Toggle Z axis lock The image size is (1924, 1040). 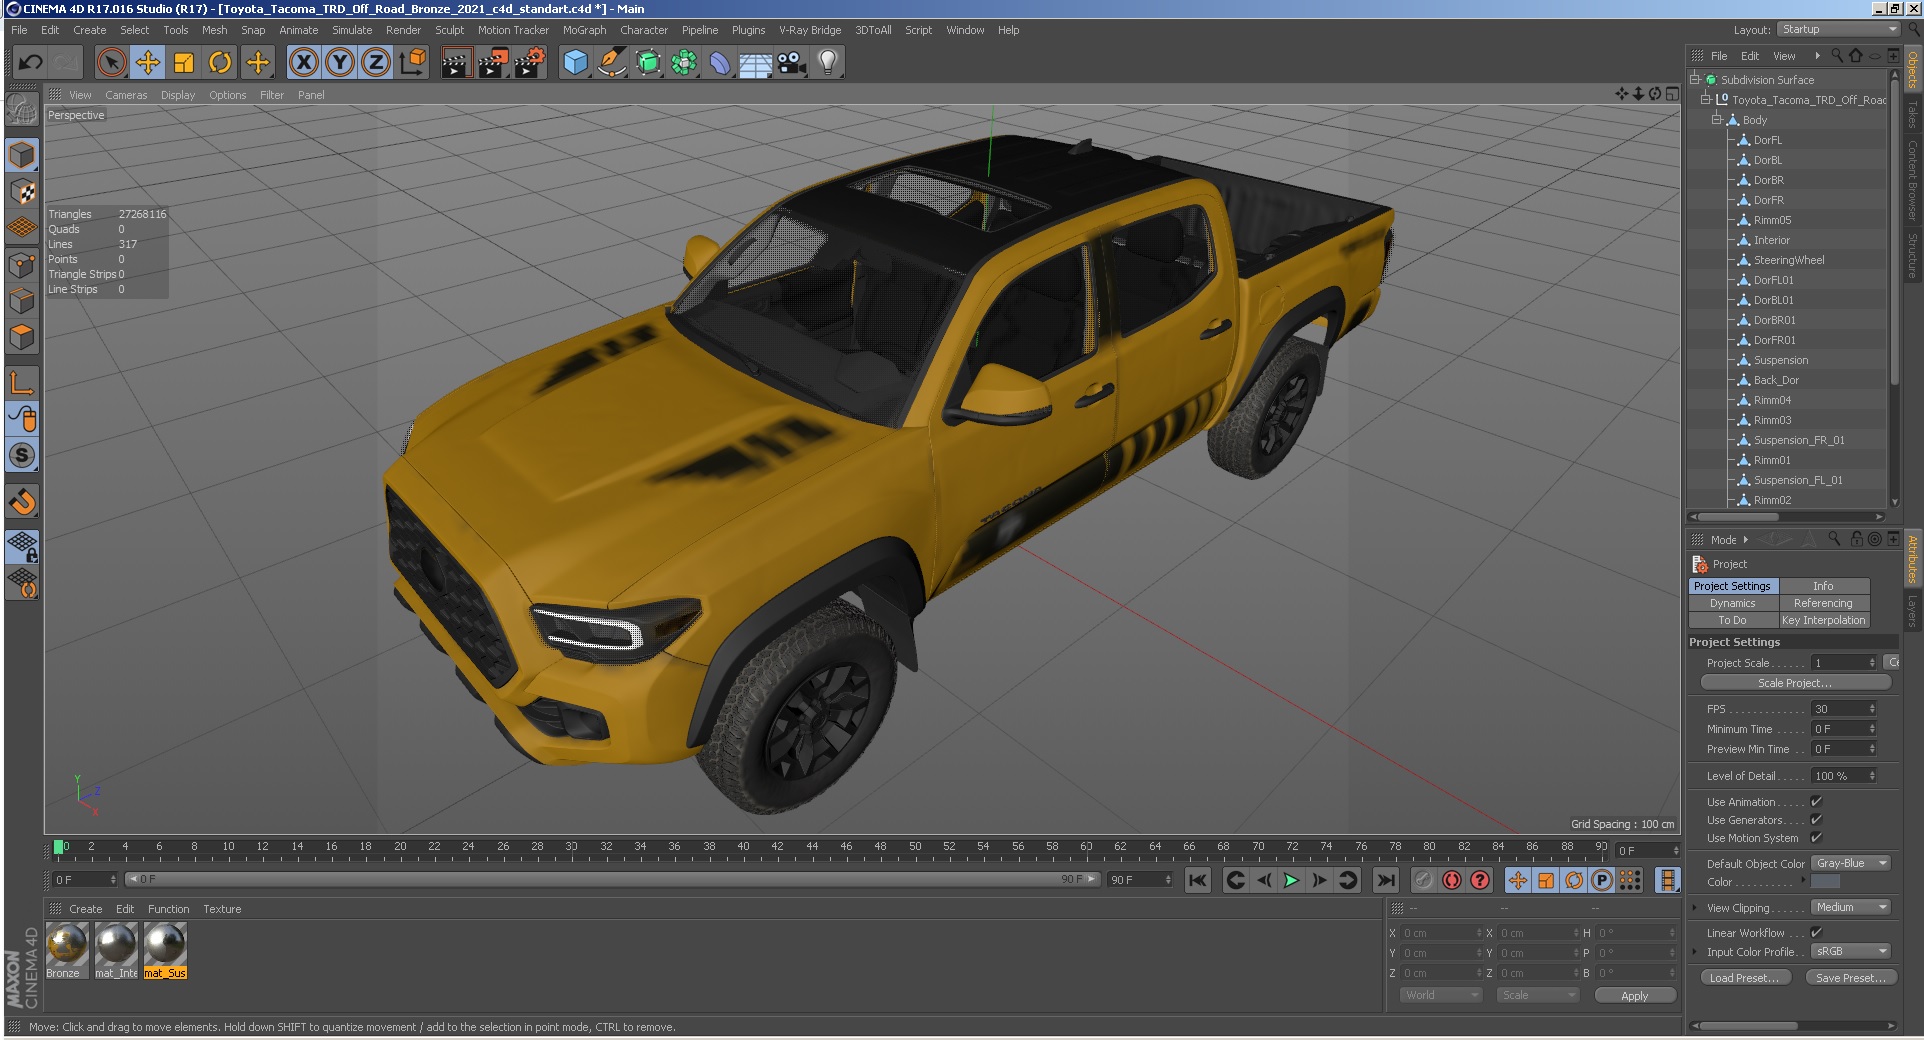[376, 63]
